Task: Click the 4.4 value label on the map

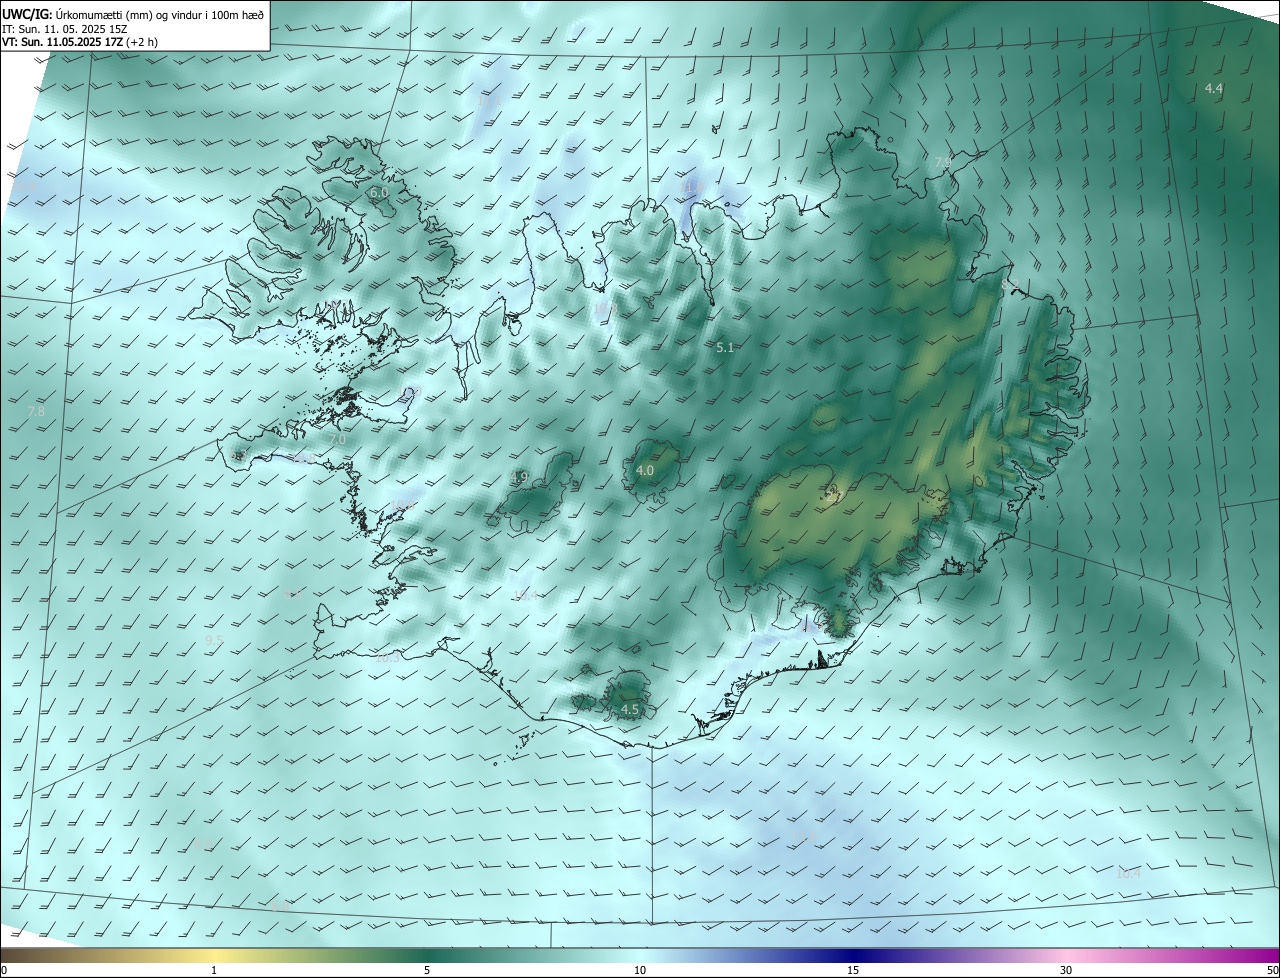Action: click(1213, 89)
